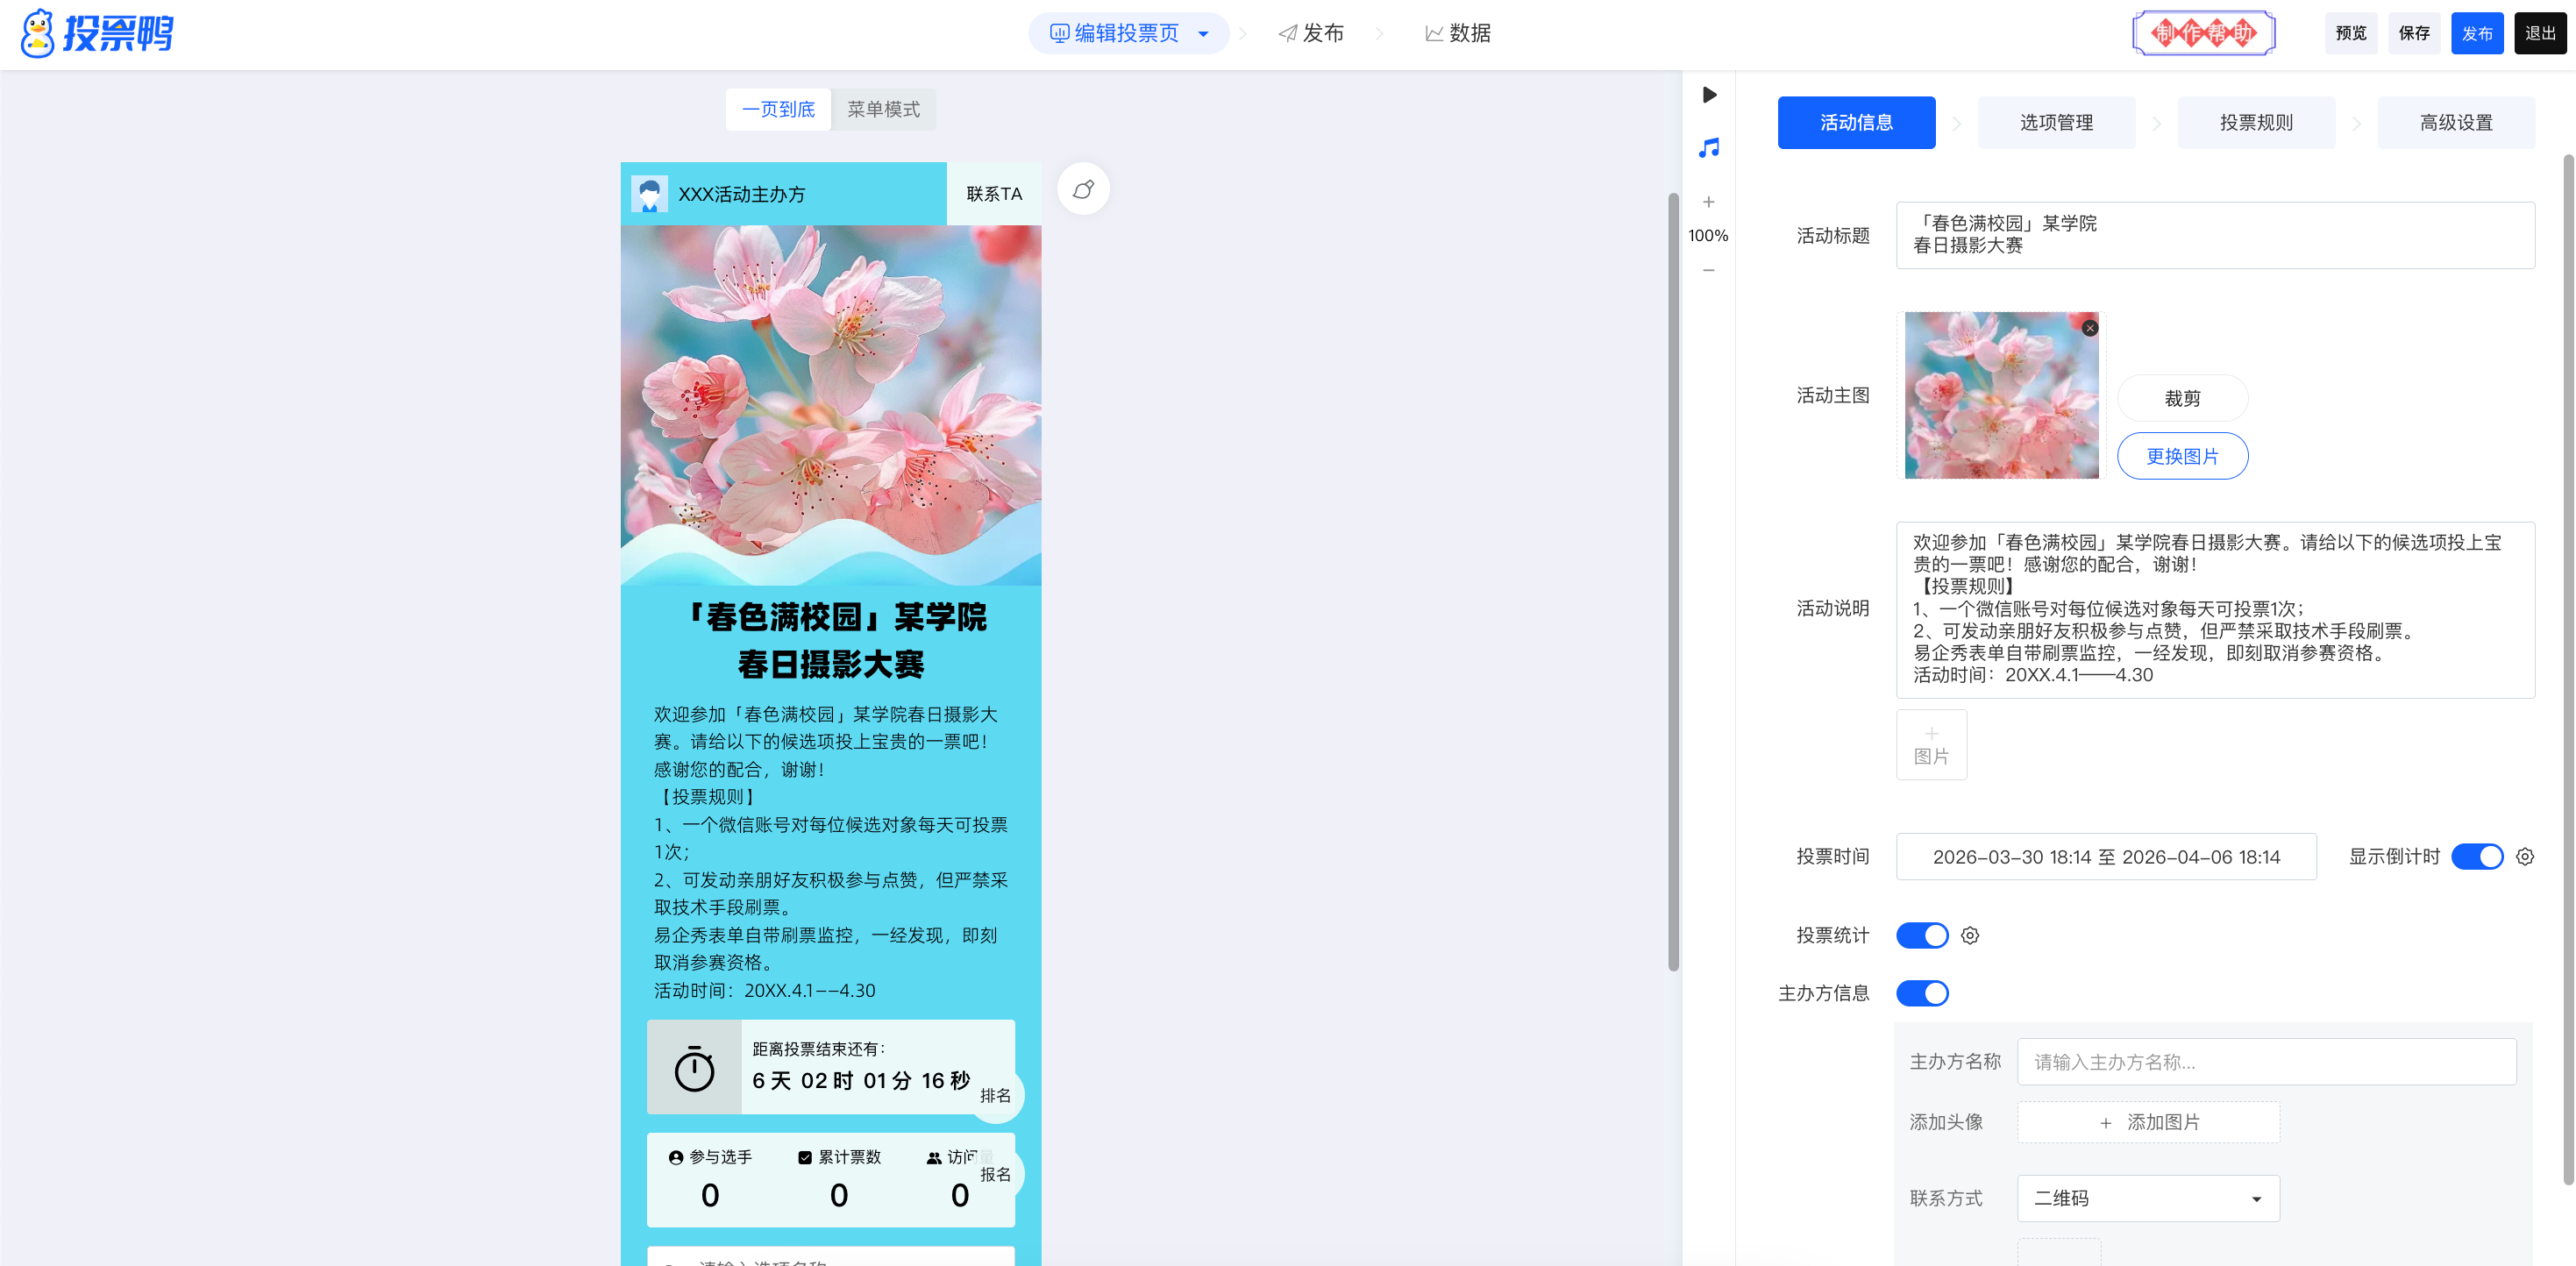Click the 主办方名称 input field
2576x1266 pixels.
click(x=2266, y=1062)
